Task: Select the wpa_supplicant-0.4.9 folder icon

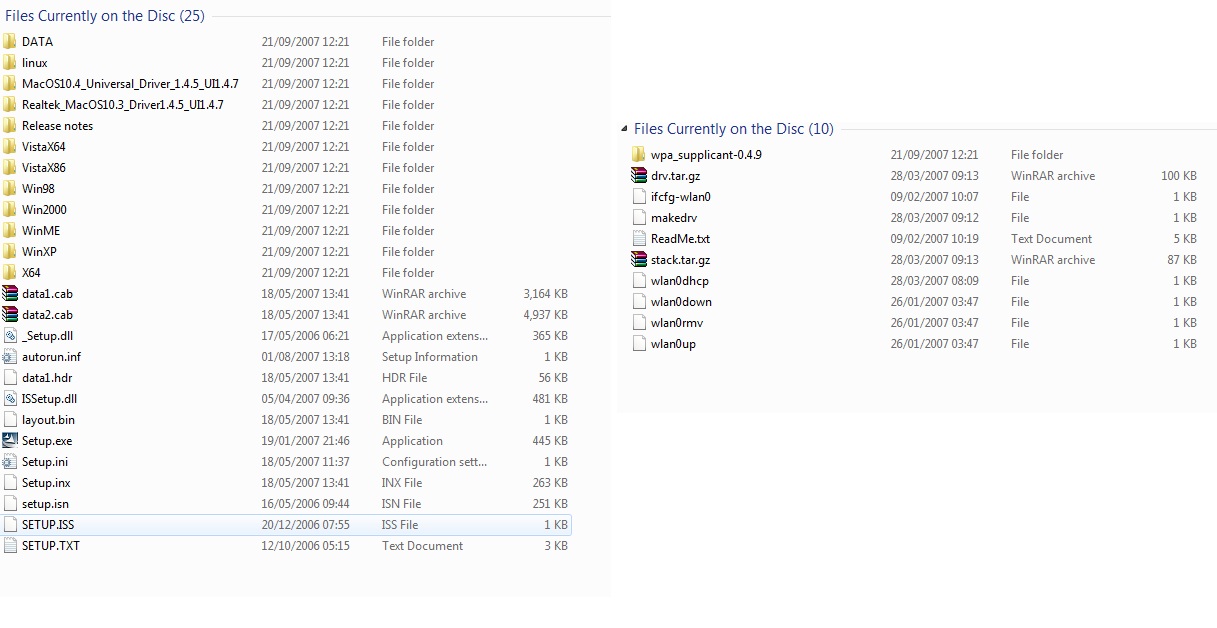Action: 639,155
